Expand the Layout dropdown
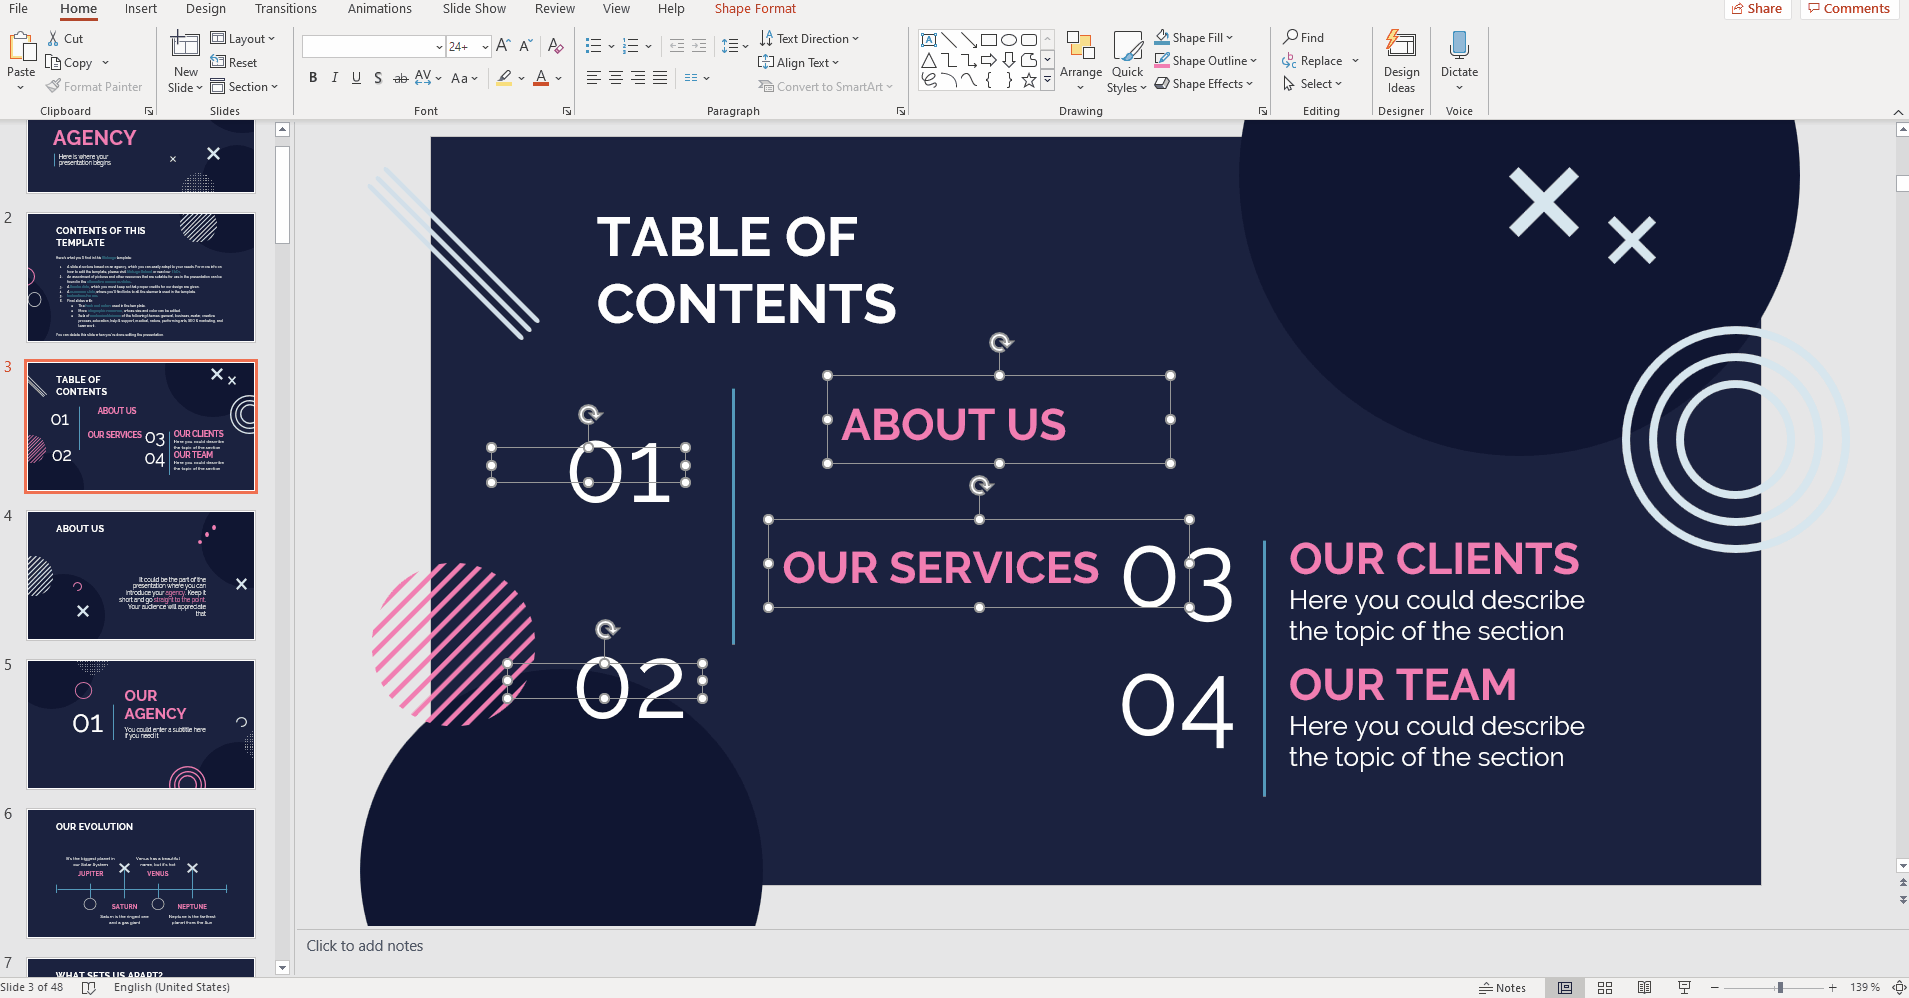 271,39
